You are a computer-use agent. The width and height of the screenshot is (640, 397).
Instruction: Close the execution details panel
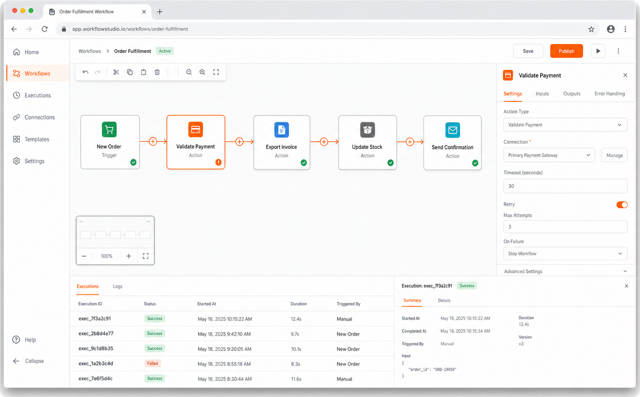coord(626,286)
